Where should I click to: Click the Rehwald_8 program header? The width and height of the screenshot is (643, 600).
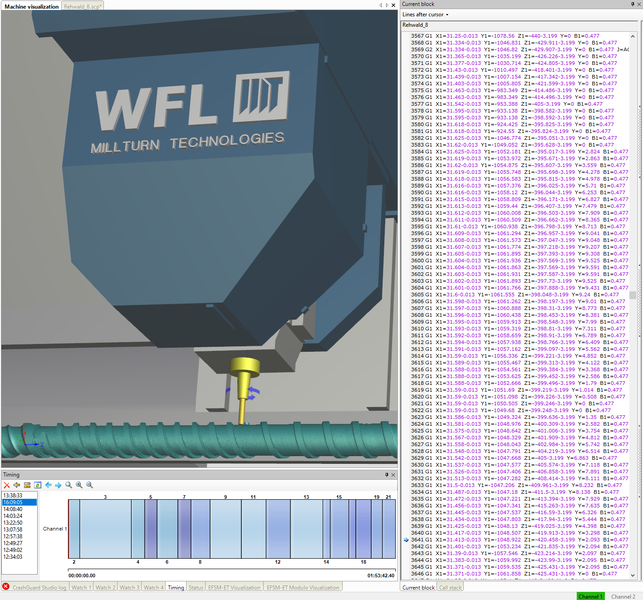coord(415,25)
